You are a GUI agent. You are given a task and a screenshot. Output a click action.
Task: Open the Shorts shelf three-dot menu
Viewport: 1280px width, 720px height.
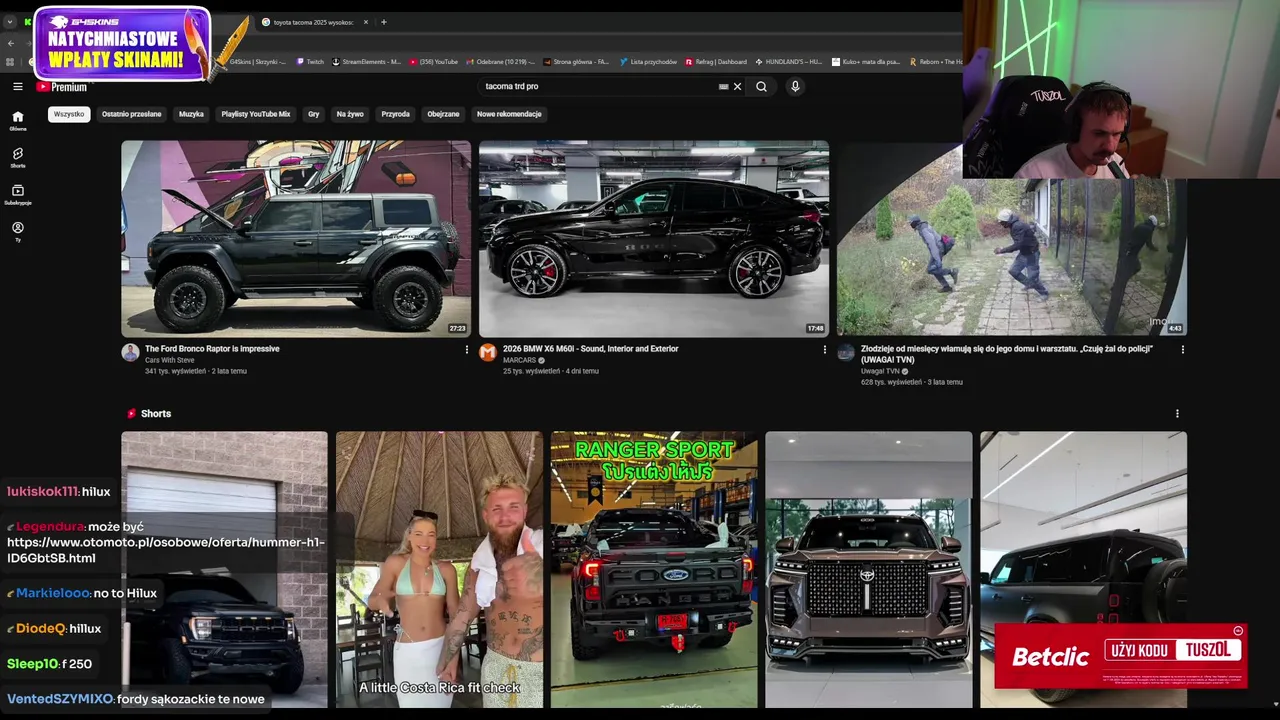coord(1177,413)
